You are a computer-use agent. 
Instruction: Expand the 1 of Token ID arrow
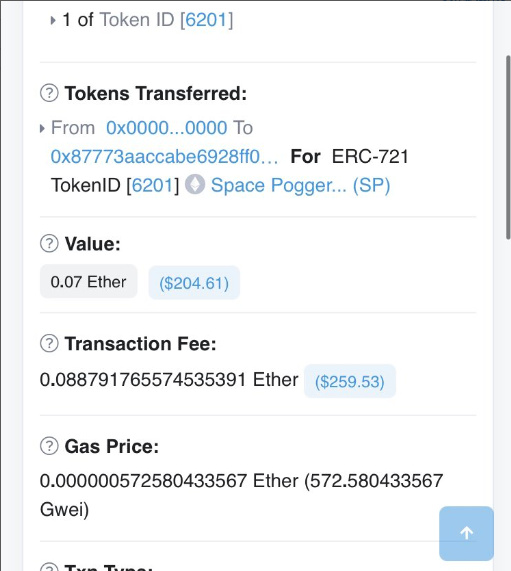(x=53, y=20)
